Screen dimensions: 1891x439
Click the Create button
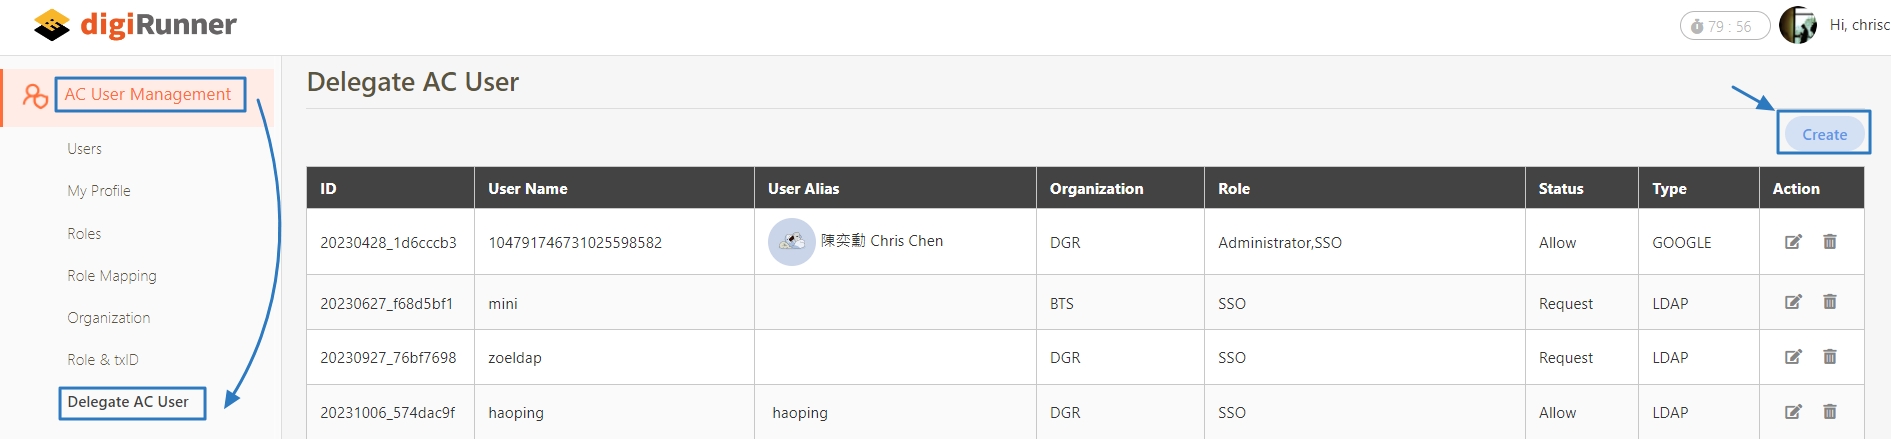[1824, 135]
